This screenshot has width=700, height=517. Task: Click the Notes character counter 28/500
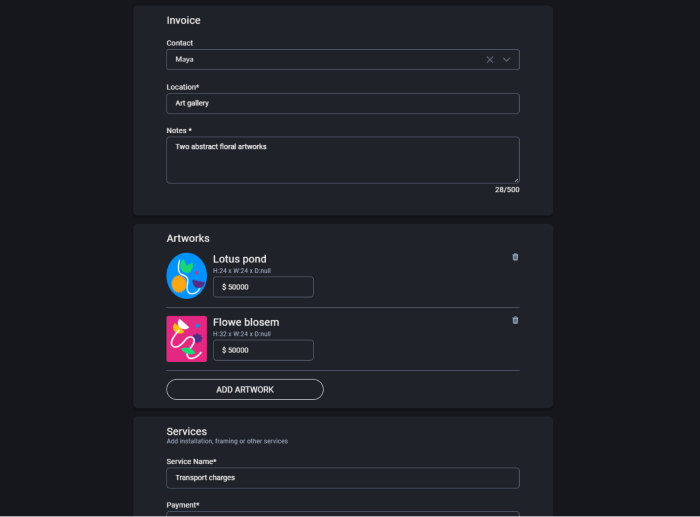[x=507, y=190]
